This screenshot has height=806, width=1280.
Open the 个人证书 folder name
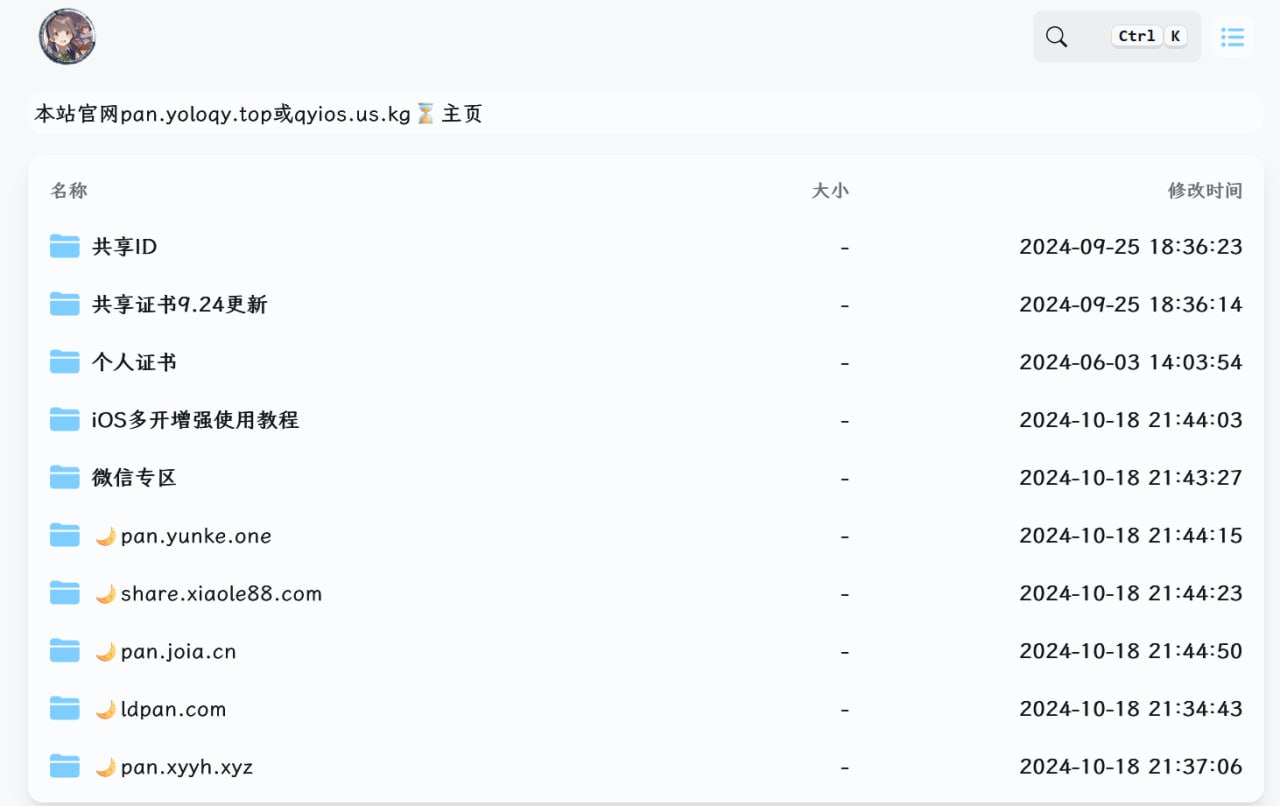tap(134, 362)
